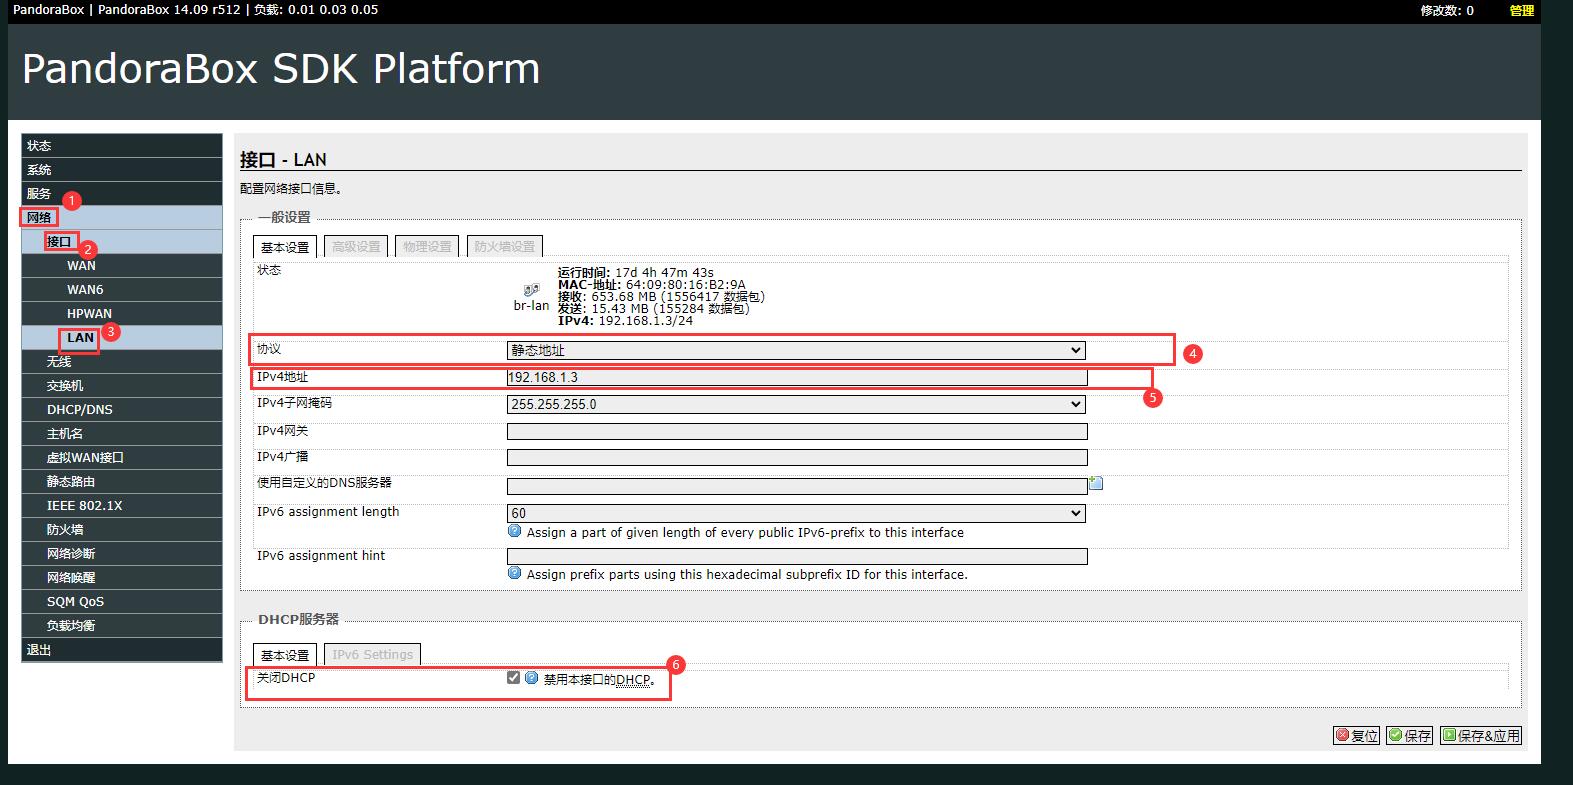Select the WAN interface in sidebar
This screenshot has height=785, width=1573.
pos(122,266)
